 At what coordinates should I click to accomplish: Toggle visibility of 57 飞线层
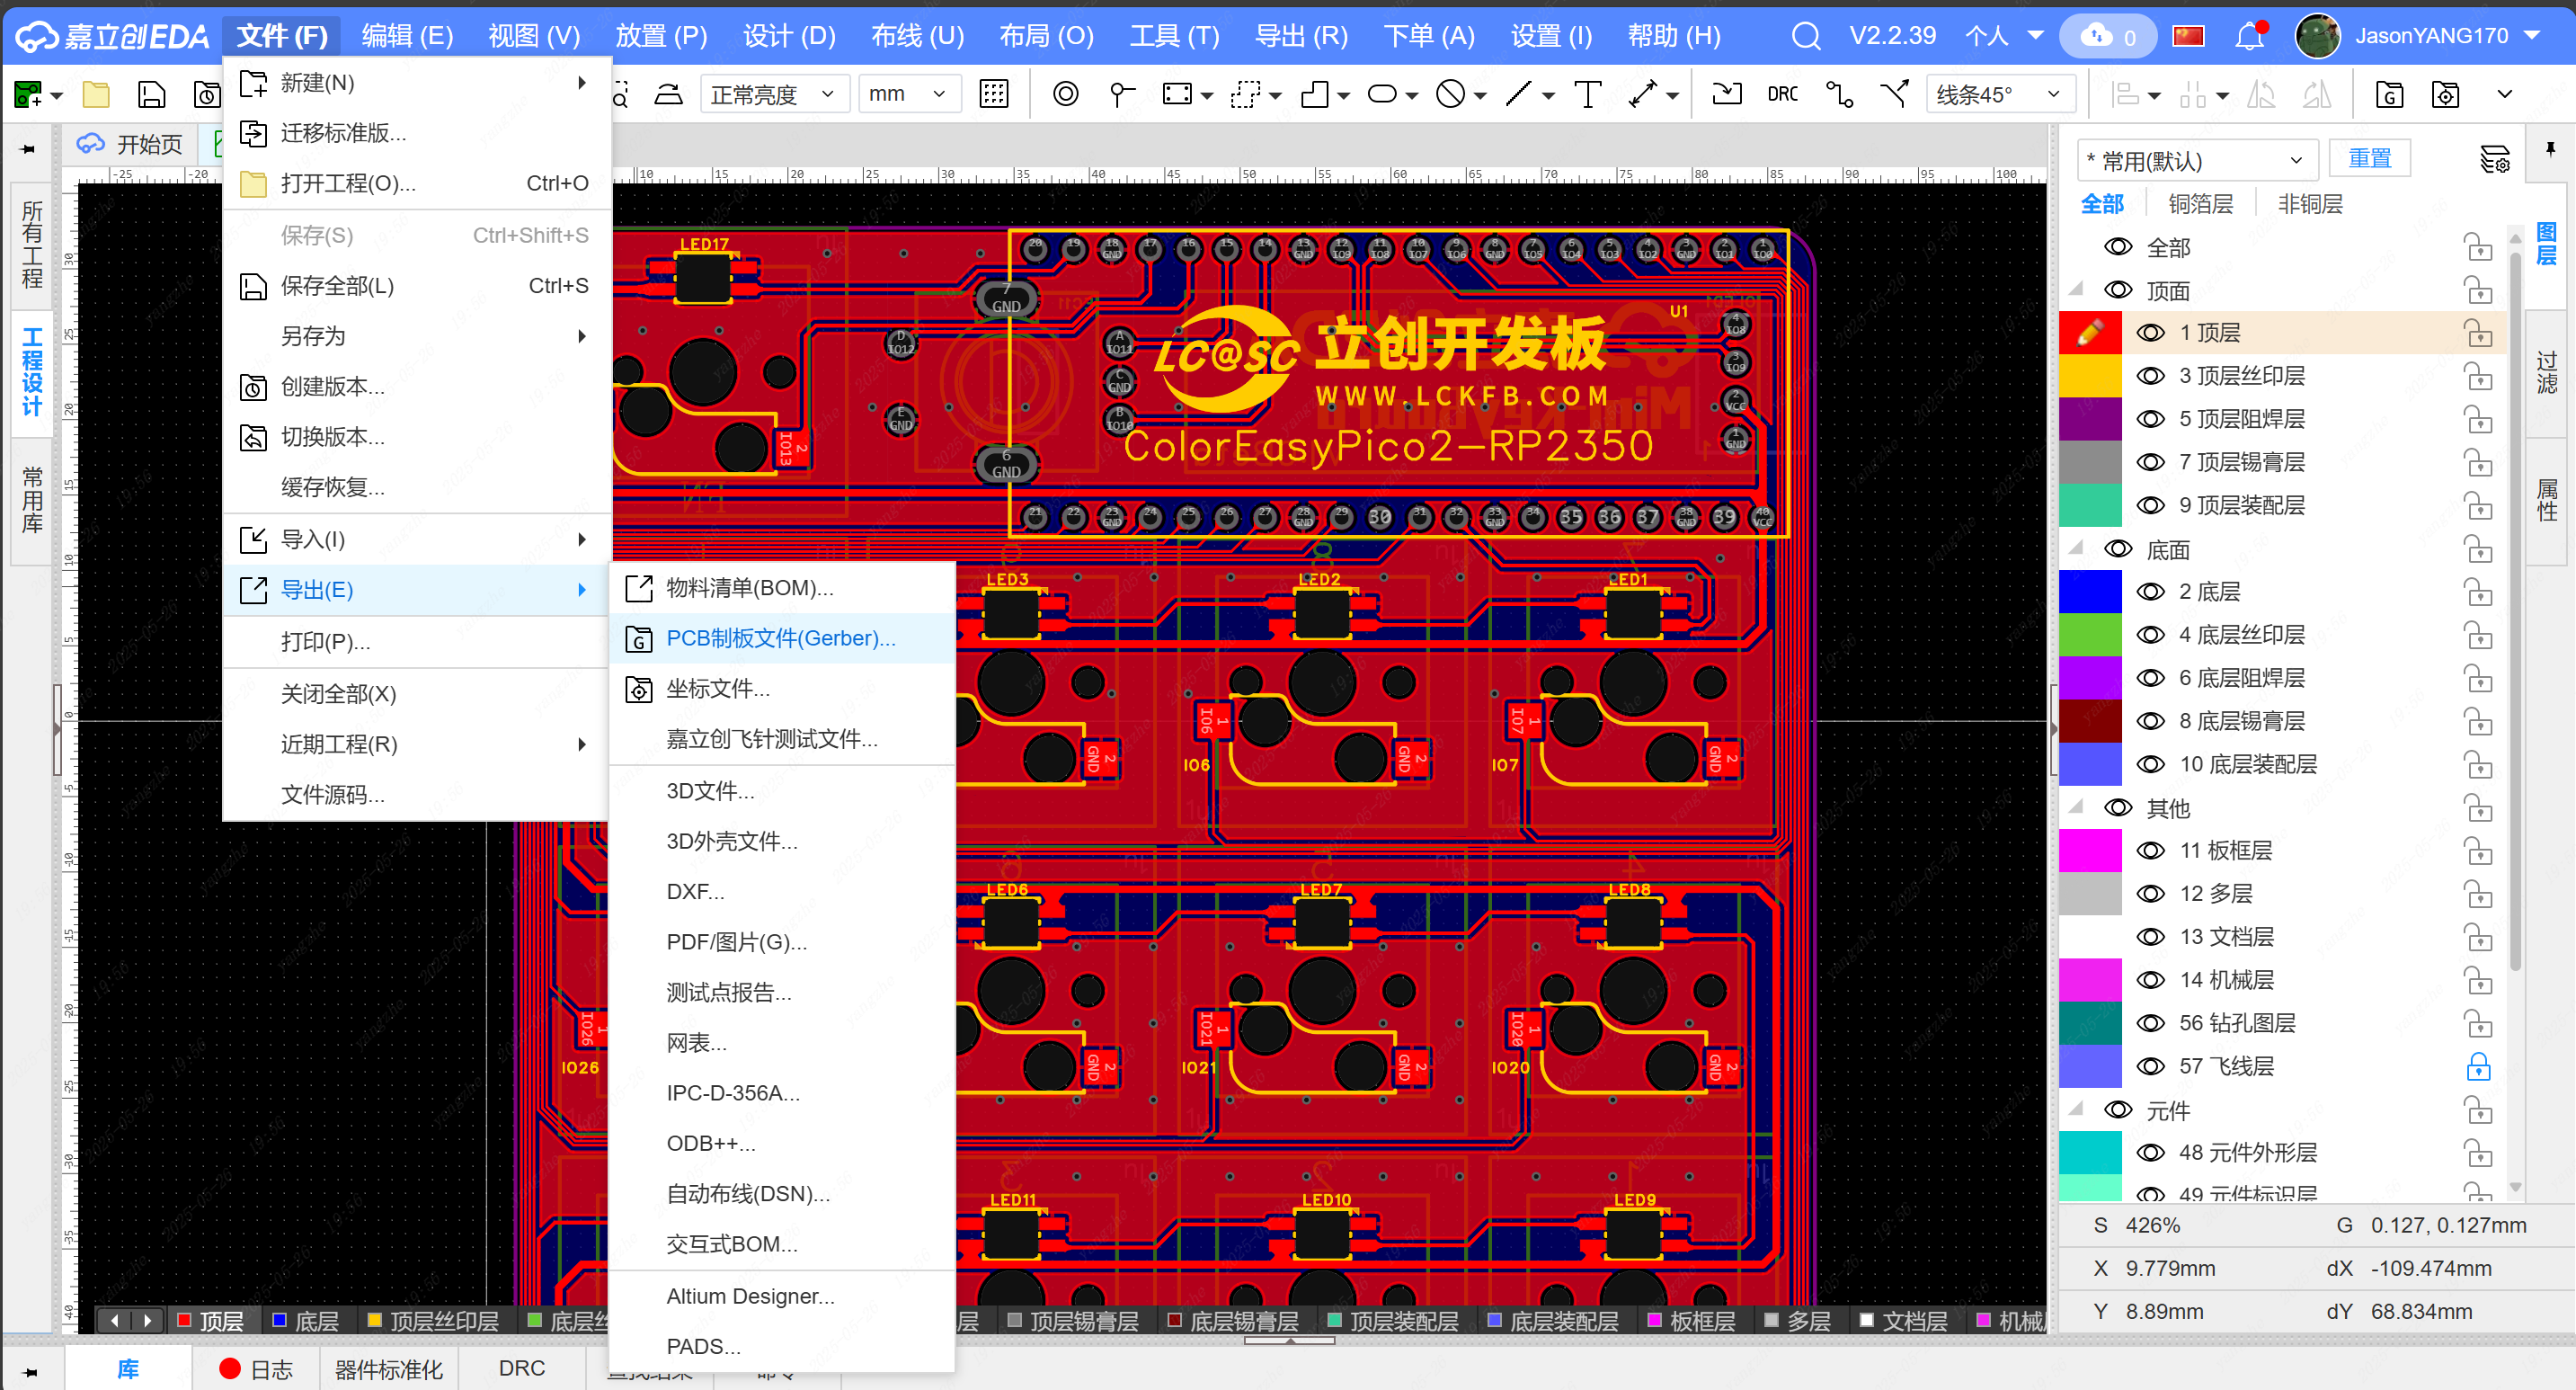click(2150, 1066)
